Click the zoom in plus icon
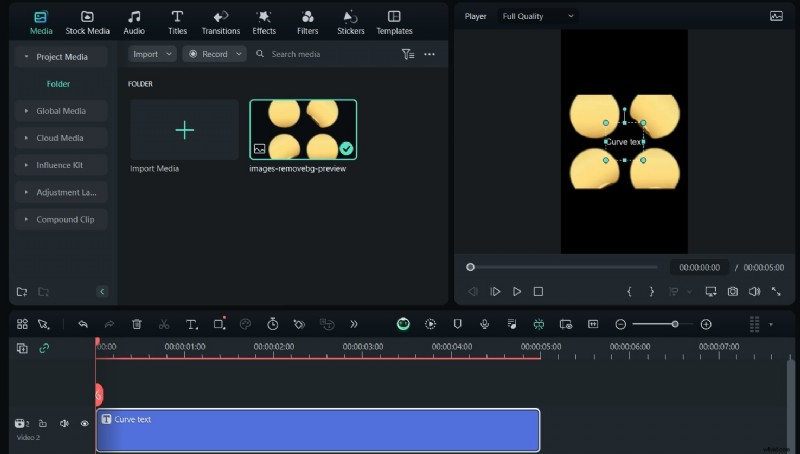The image size is (800, 454). pyautogui.click(x=706, y=324)
